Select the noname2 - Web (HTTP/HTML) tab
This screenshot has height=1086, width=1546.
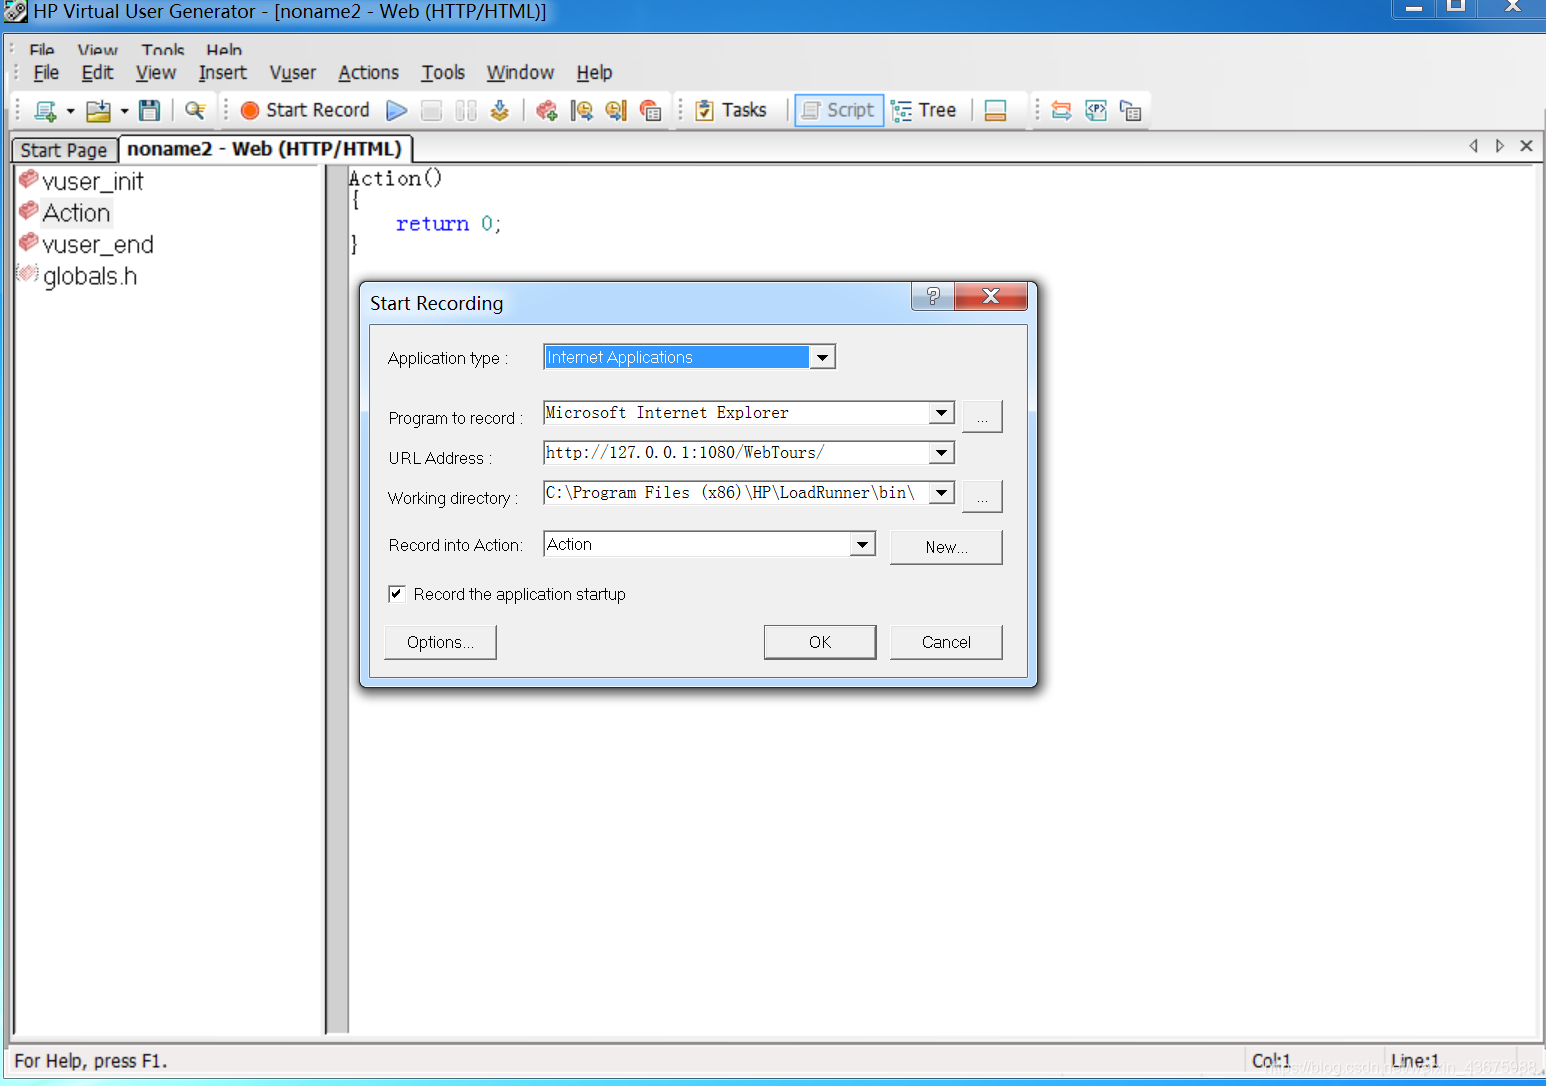[x=264, y=149]
